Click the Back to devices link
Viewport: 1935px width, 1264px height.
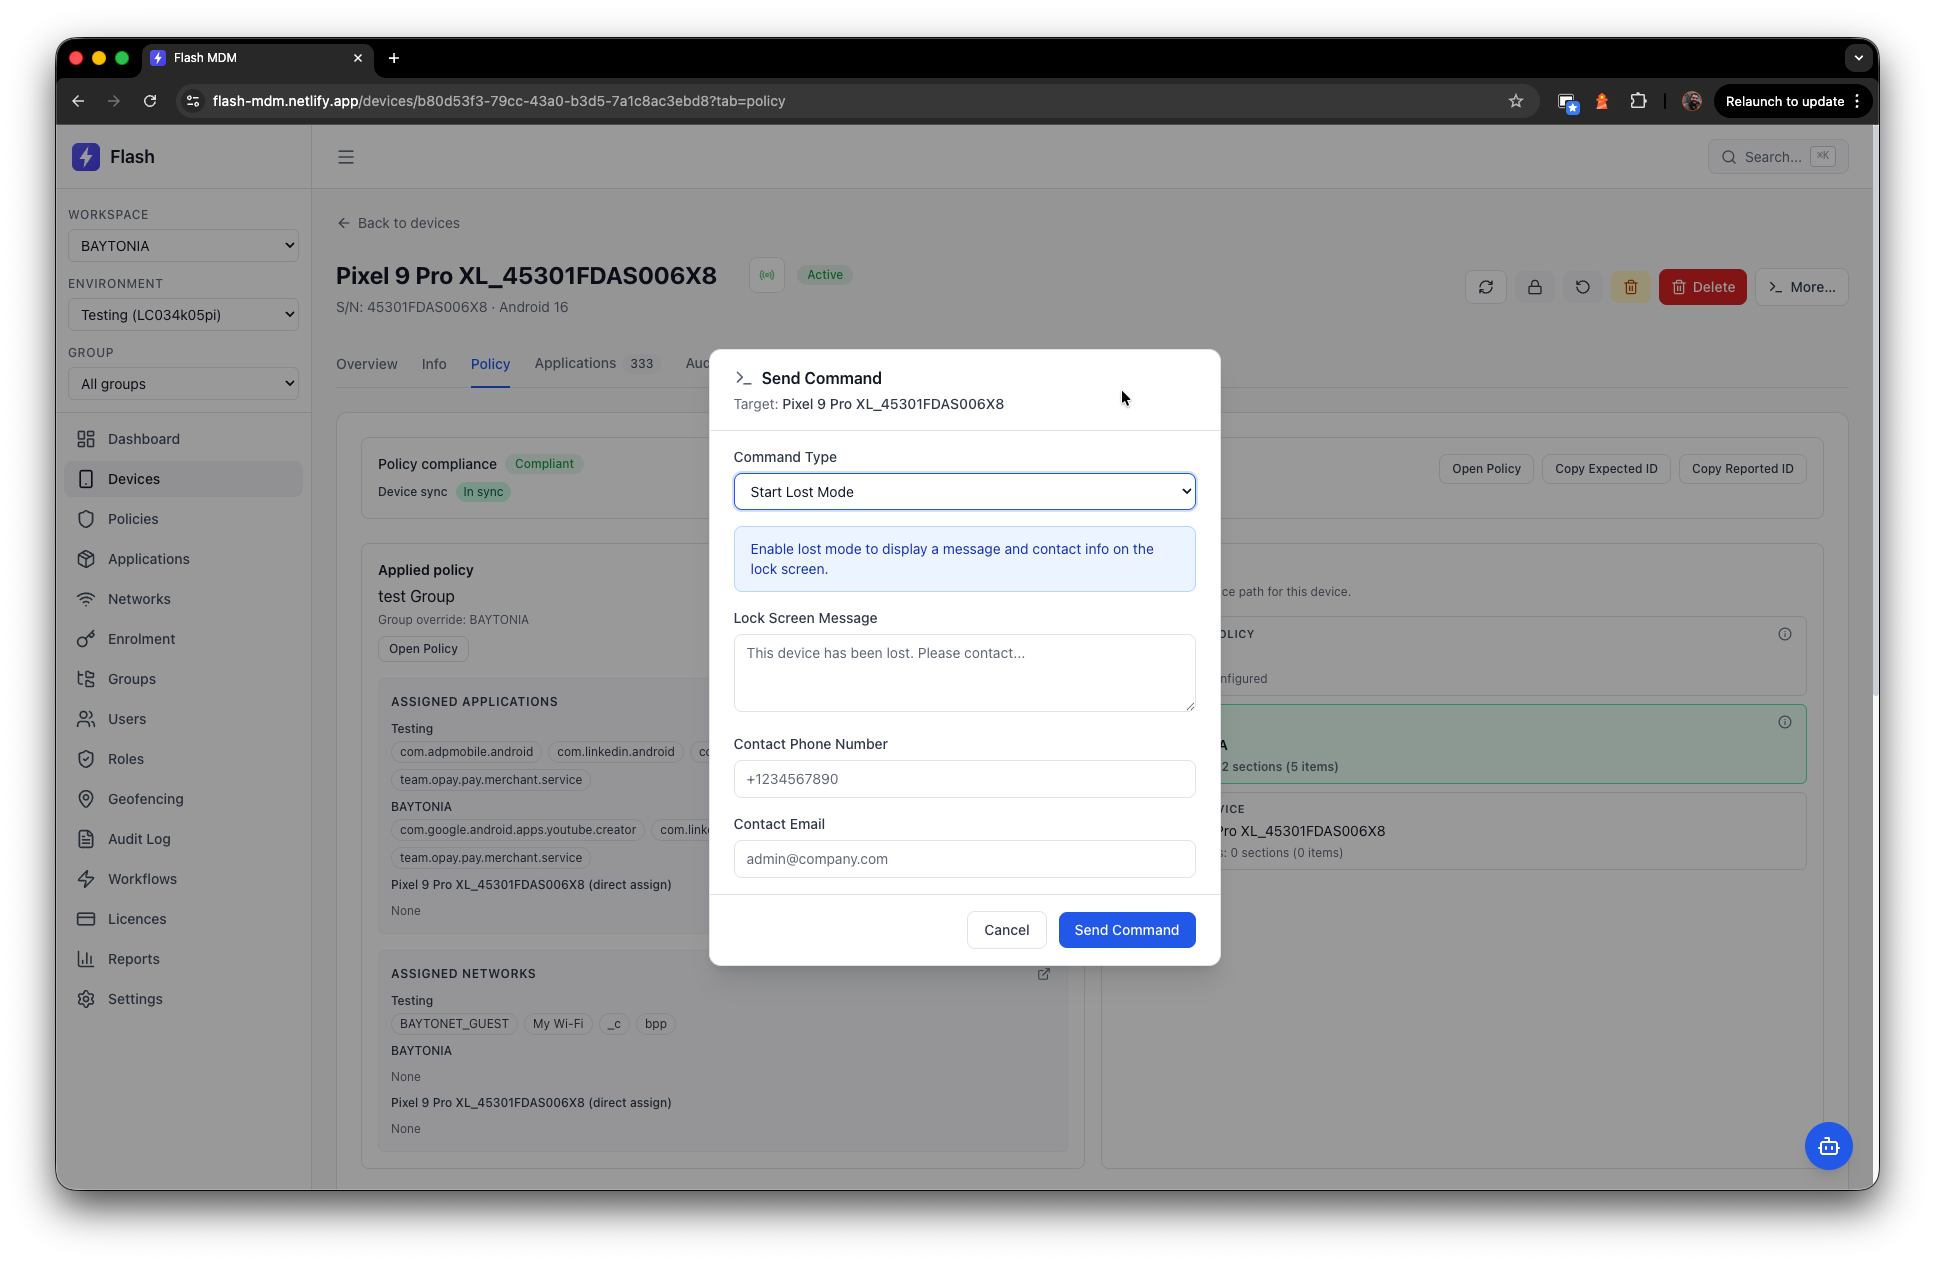click(x=399, y=223)
